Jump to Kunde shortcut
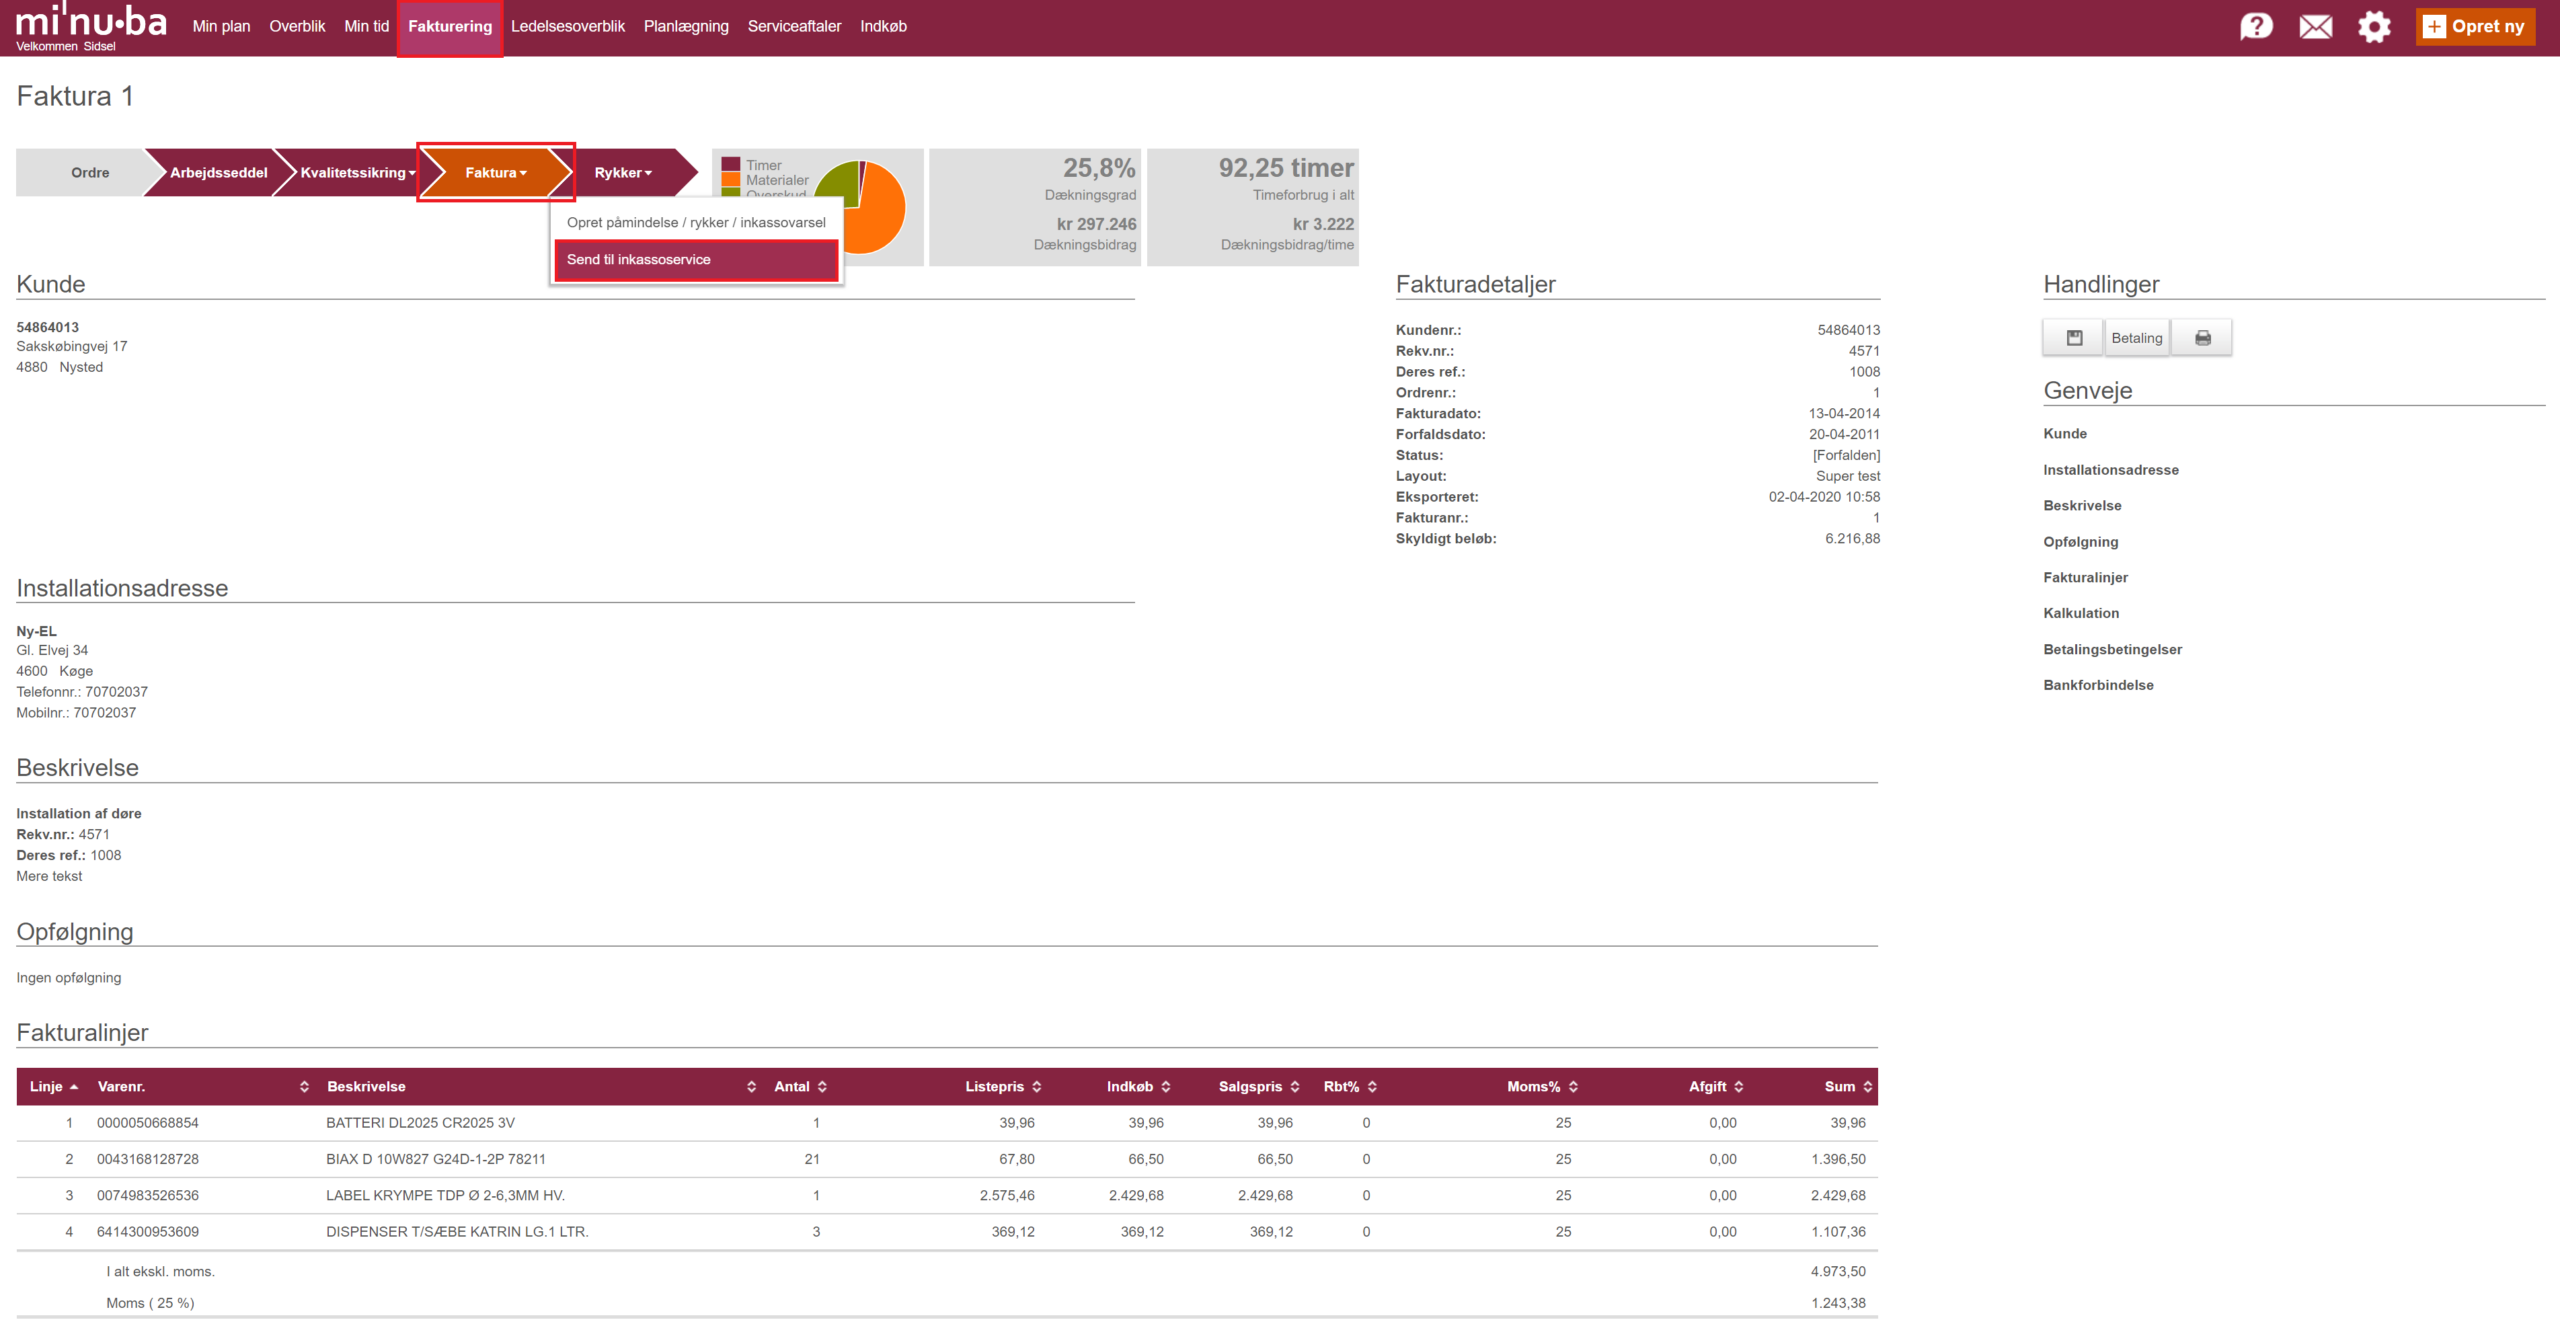Viewport: 2560px width, 1322px height. tap(2065, 433)
